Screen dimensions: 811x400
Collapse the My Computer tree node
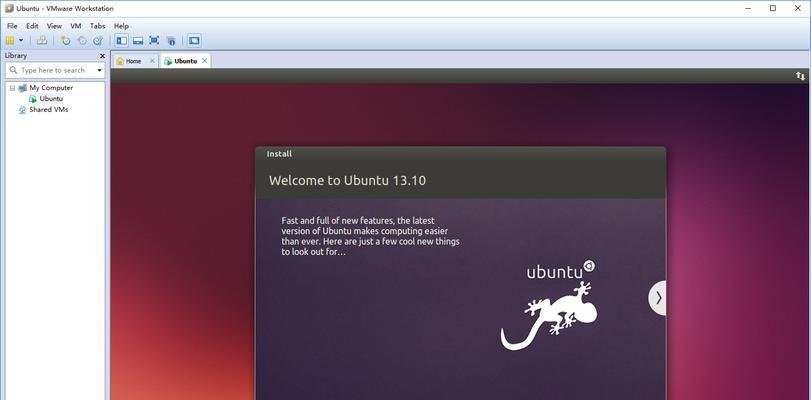12,88
